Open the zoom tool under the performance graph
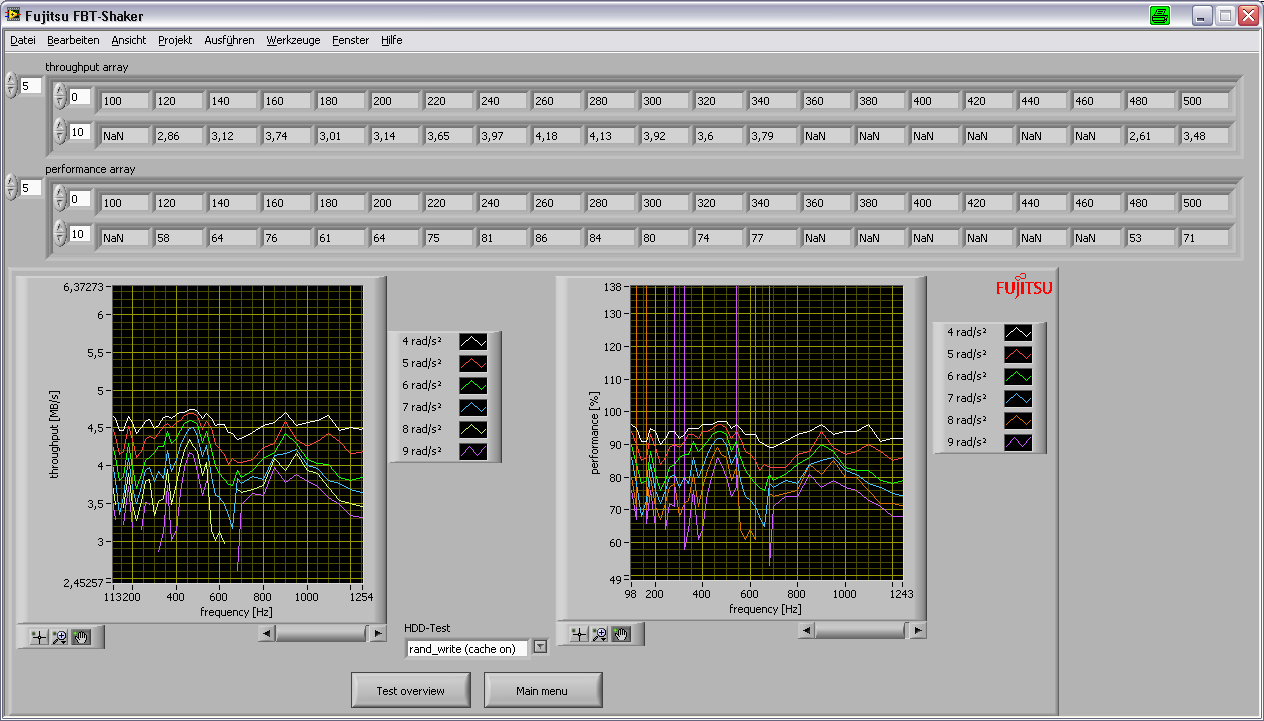The height and width of the screenshot is (721, 1264). point(600,633)
